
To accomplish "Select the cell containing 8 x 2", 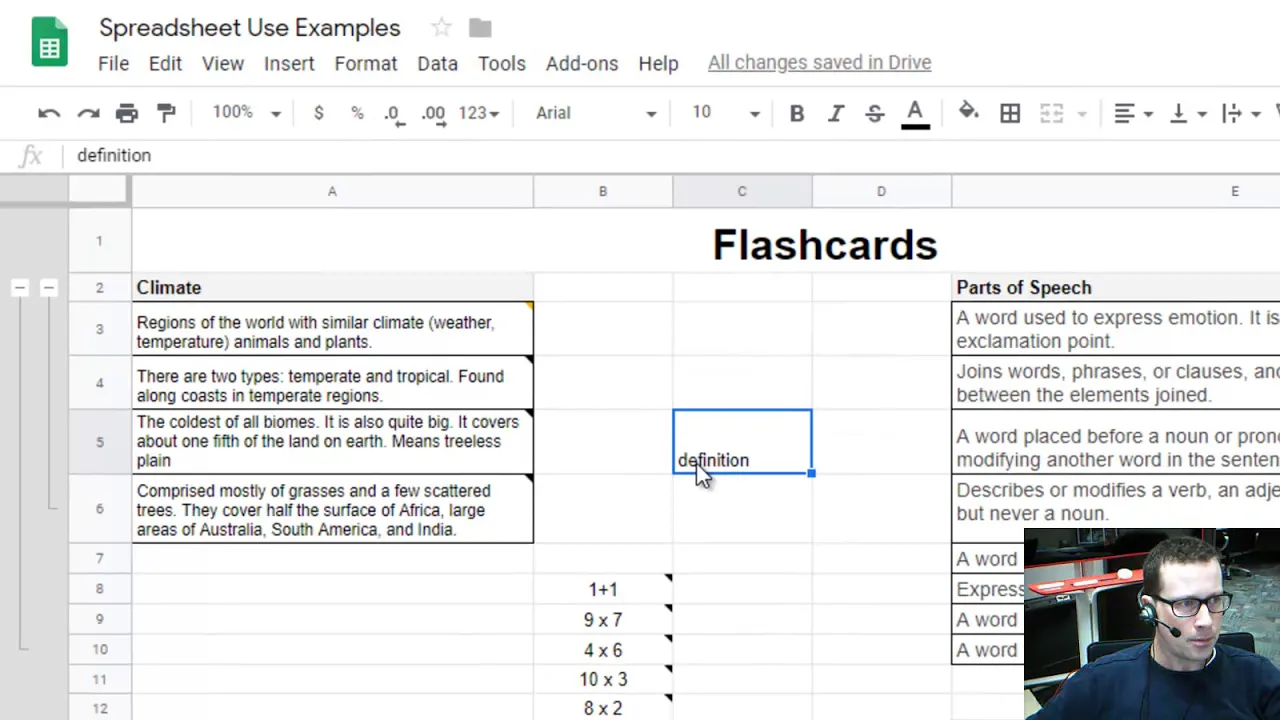I will point(603,708).
